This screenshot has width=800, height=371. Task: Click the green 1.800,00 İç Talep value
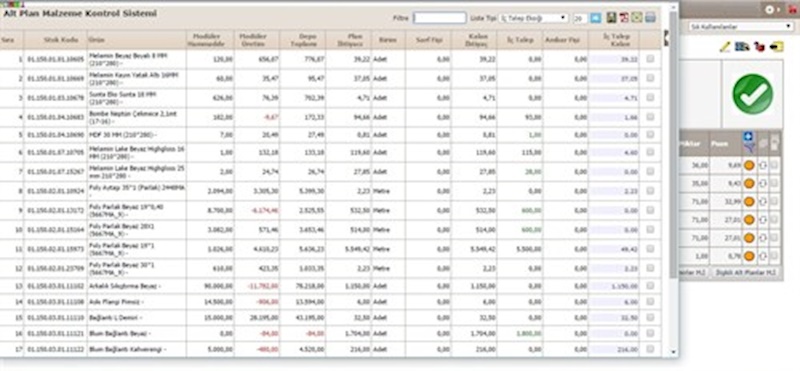point(529,333)
